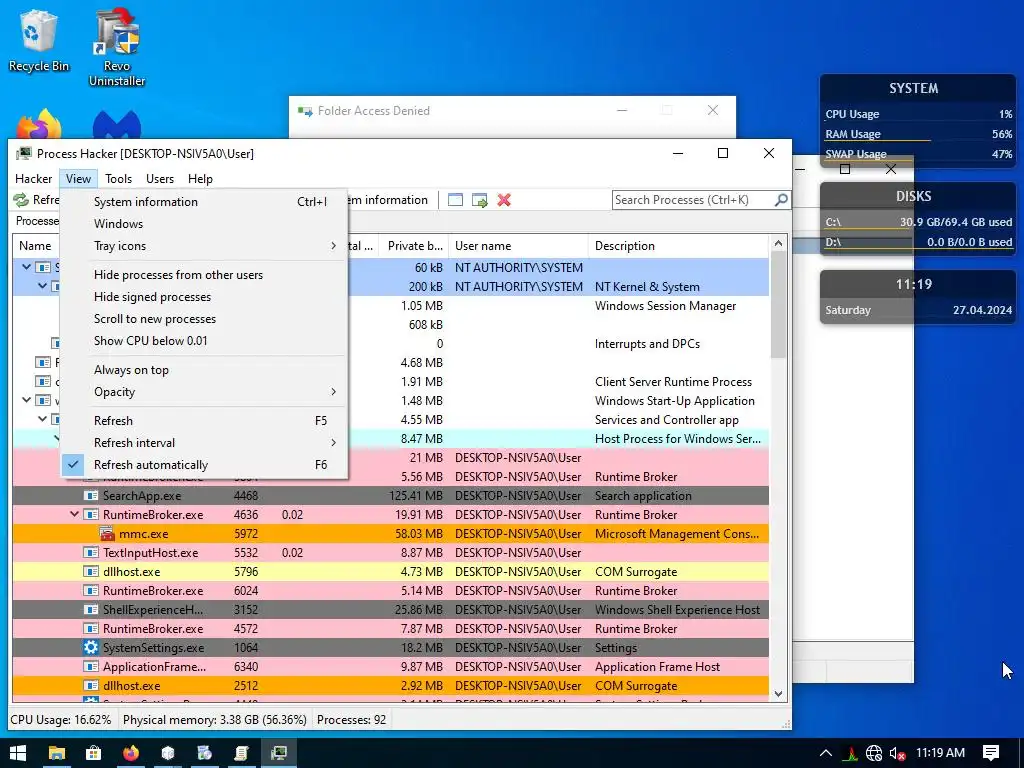Open the Recycle Bin desktop icon
Viewport: 1024px width, 768px height.
click(x=39, y=40)
